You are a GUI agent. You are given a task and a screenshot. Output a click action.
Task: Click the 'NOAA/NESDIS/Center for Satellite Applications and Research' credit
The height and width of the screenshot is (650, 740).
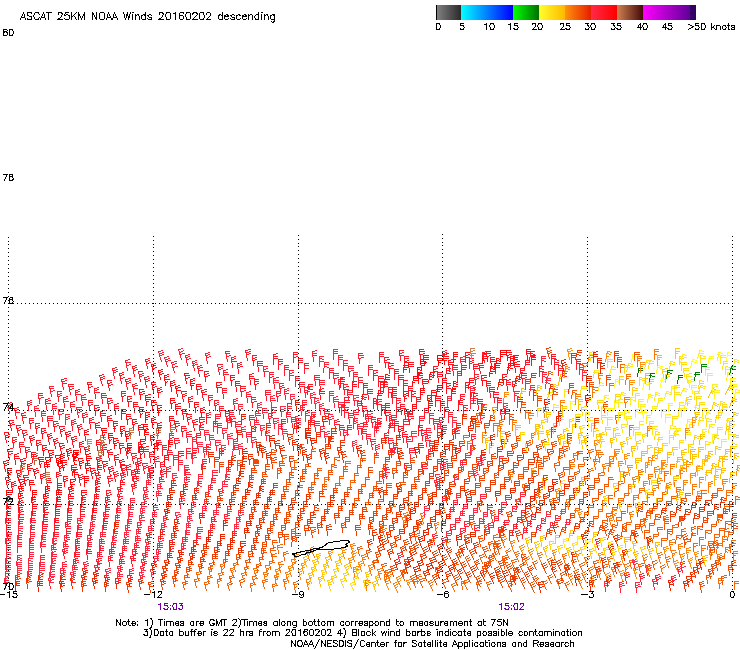click(432, 644)
